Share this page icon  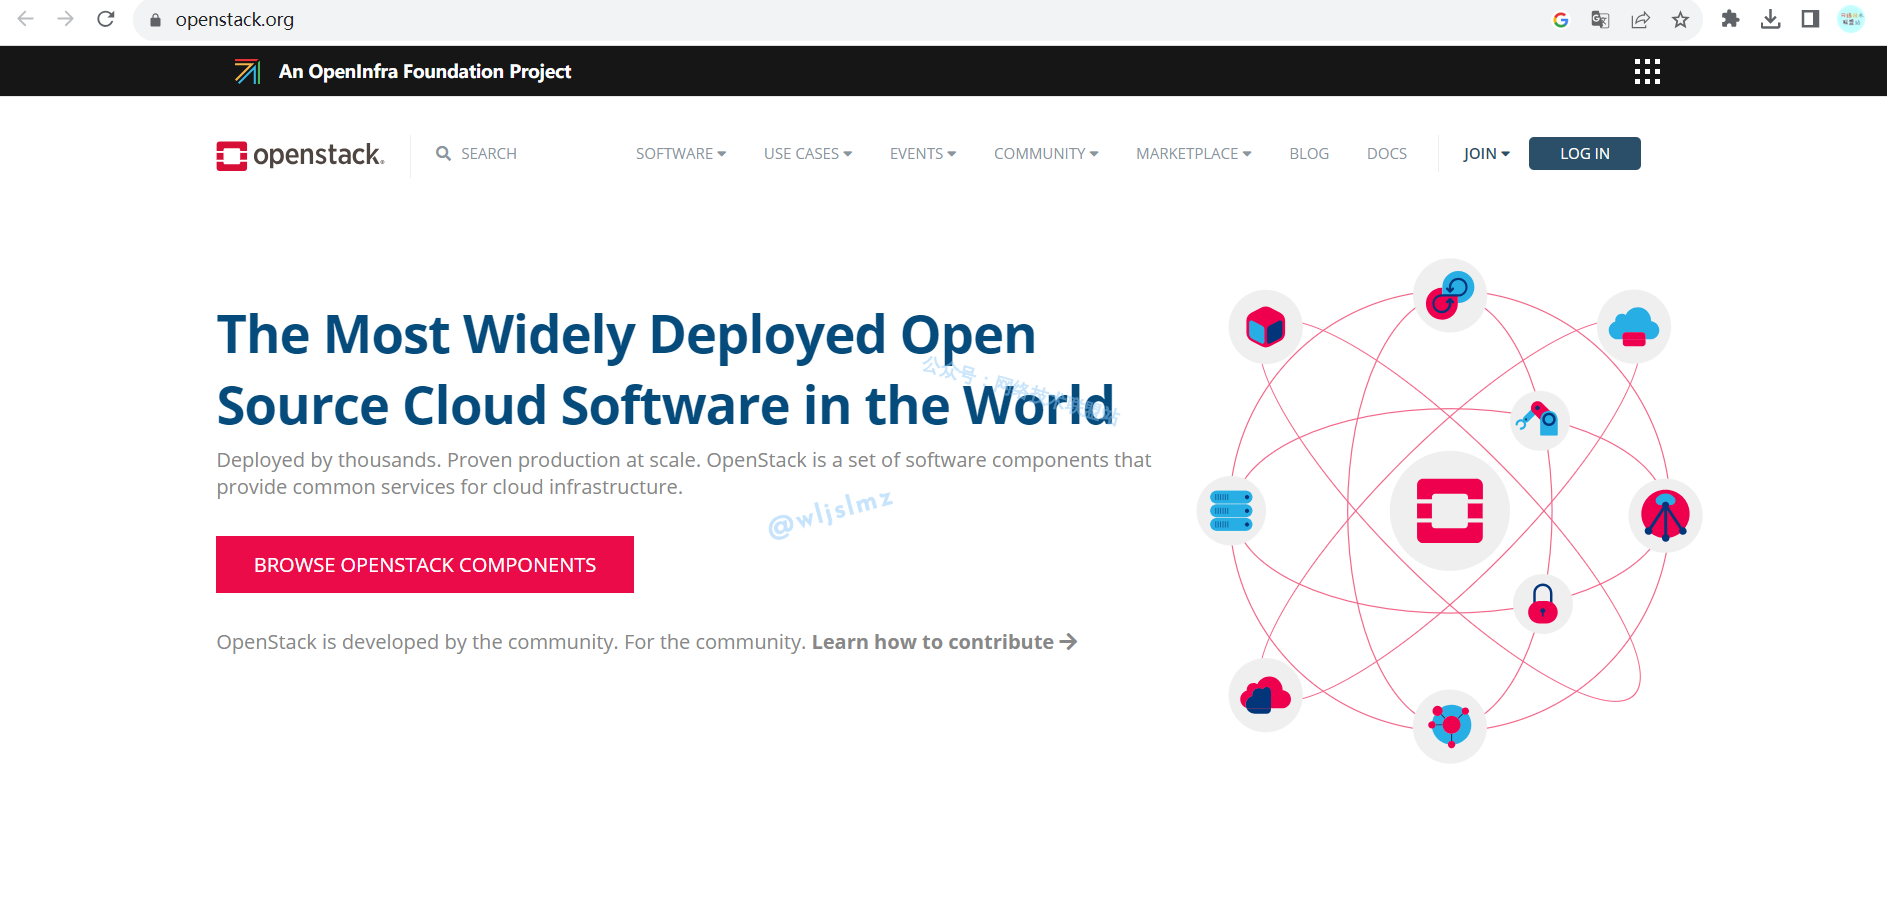[1640, 20]
